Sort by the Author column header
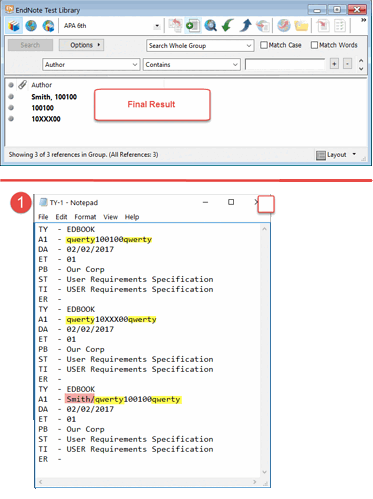The image size is (373, 499). 42,85
